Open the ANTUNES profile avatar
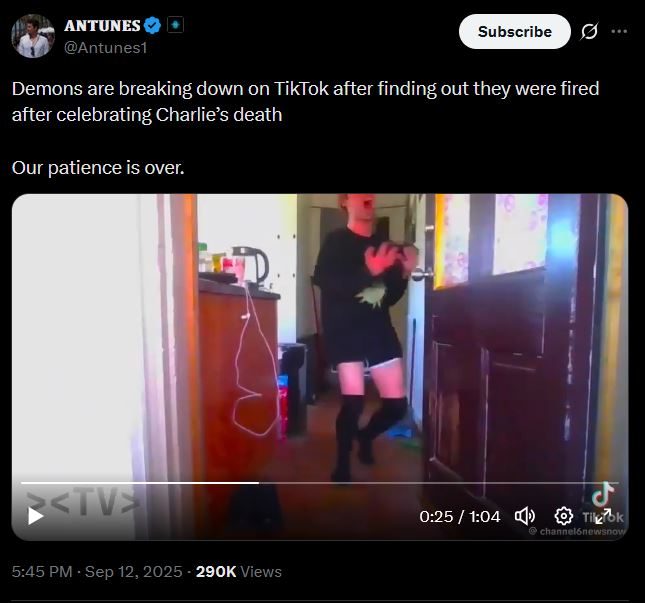 33,36
